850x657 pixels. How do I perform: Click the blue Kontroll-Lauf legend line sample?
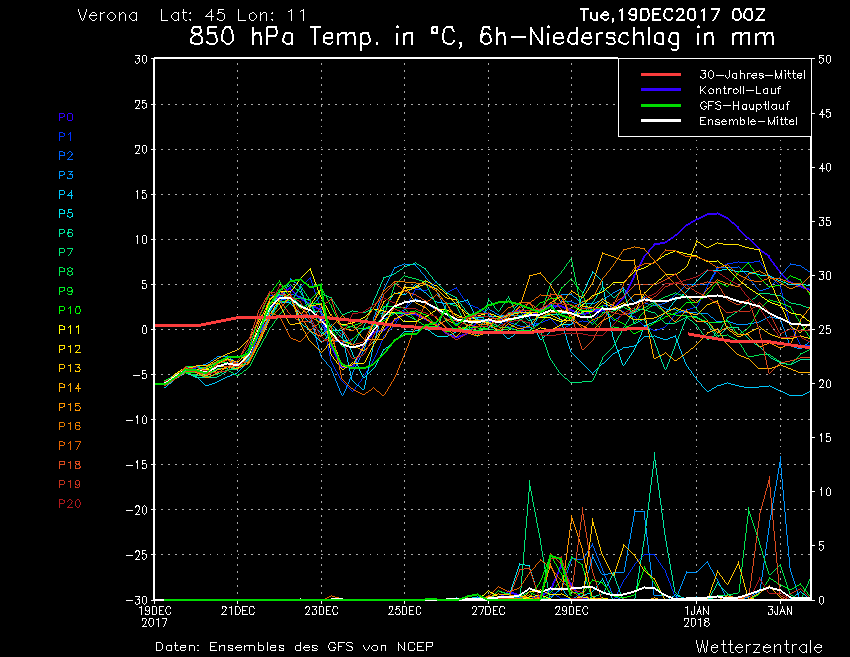(661, 89)
